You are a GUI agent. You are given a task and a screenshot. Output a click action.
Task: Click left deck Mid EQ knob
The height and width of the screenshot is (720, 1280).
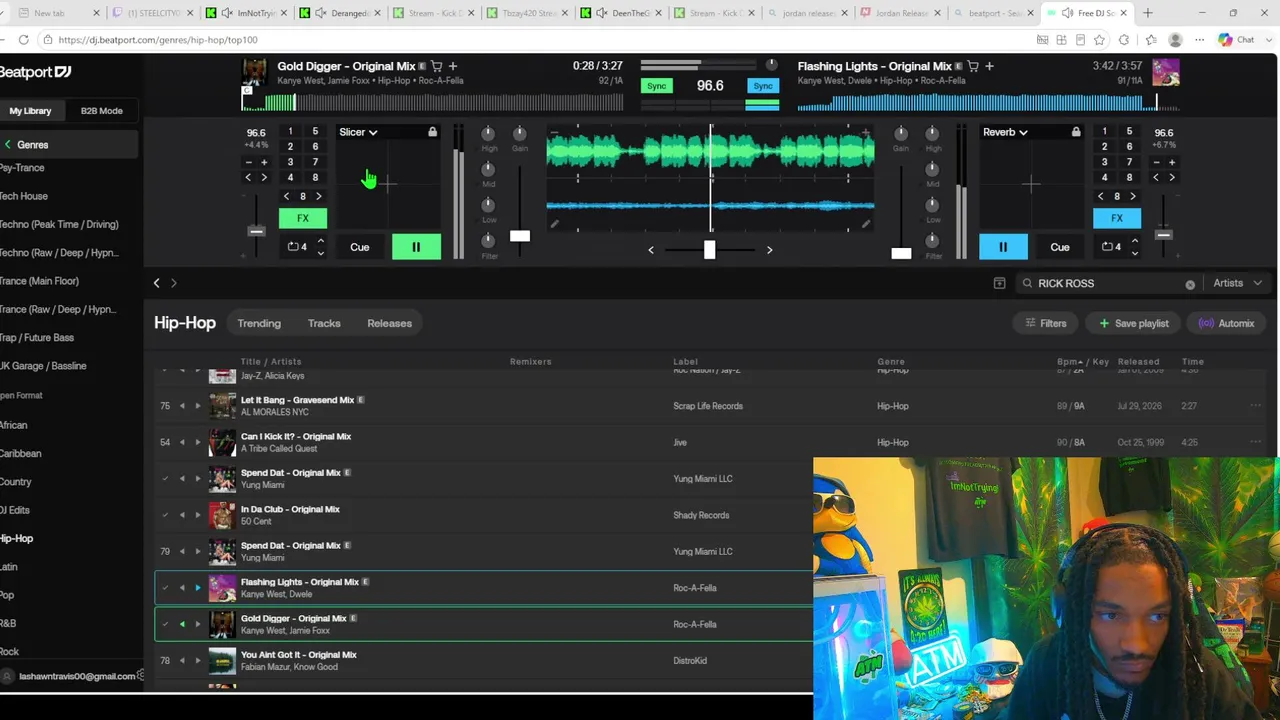pyautogui.click(x=489, y=170)
